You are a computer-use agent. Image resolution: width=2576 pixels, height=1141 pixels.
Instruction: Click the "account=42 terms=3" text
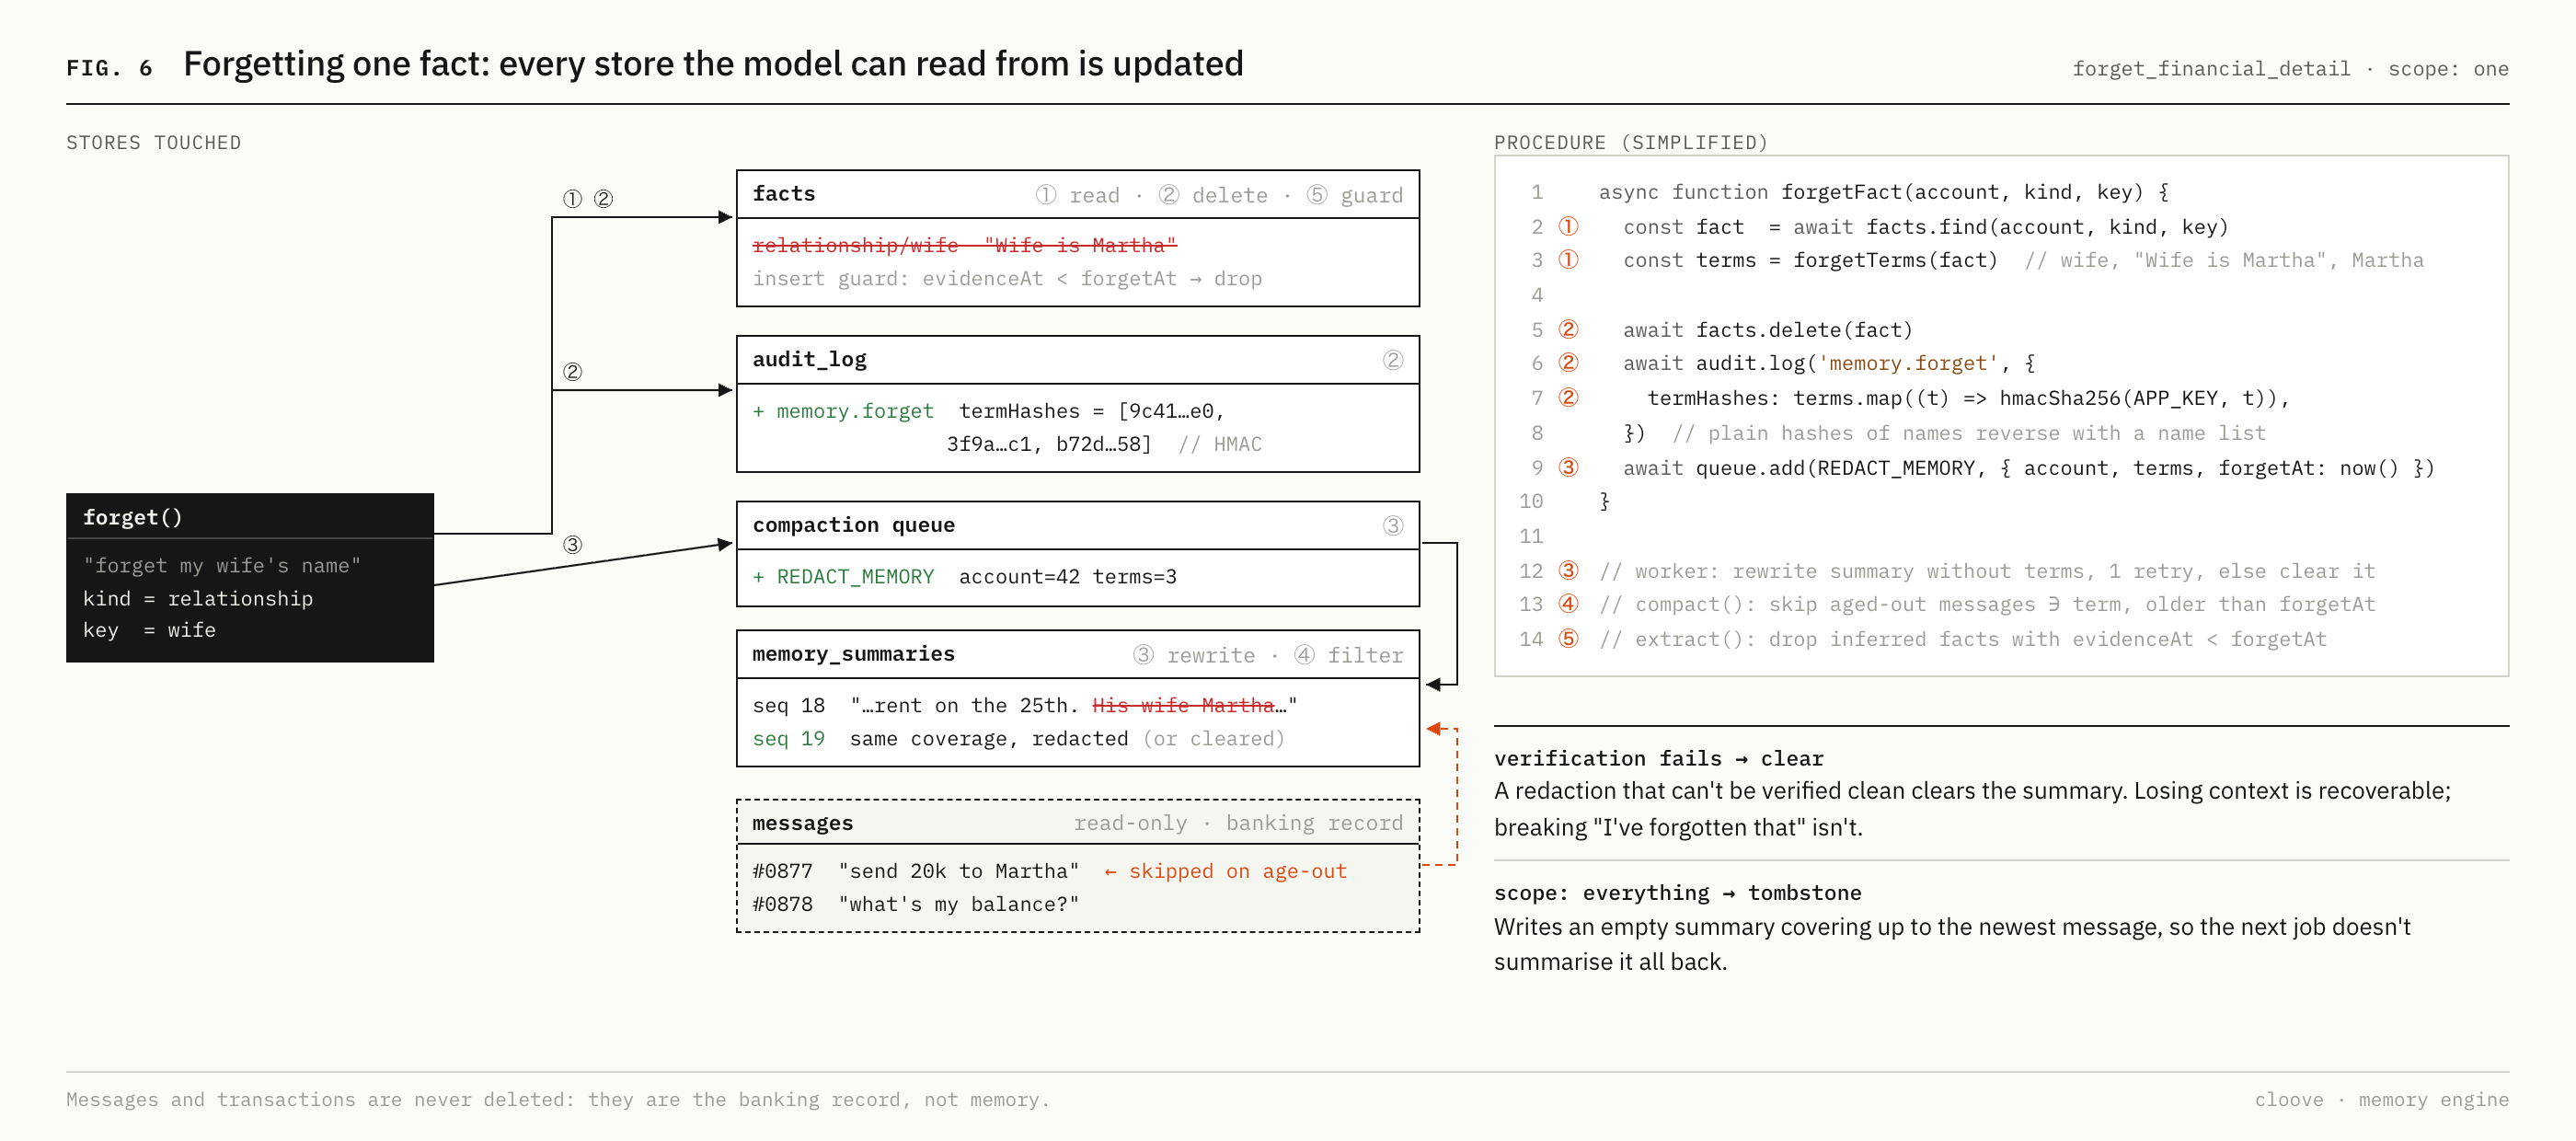(x=1067, y=577)
